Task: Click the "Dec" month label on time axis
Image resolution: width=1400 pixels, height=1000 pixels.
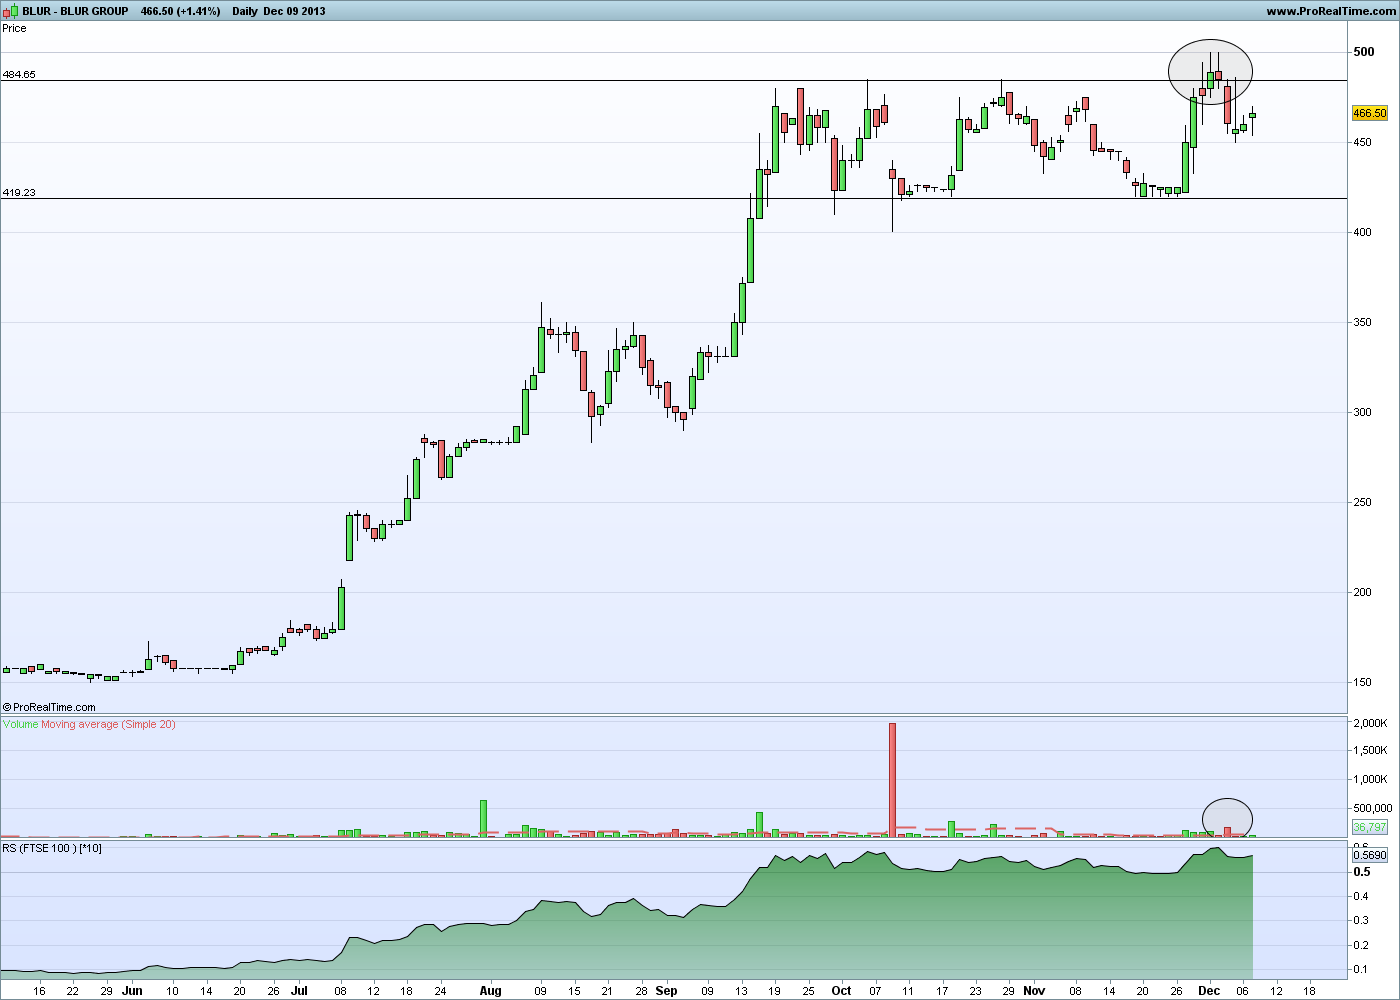Action: [x=1209, y=991]
